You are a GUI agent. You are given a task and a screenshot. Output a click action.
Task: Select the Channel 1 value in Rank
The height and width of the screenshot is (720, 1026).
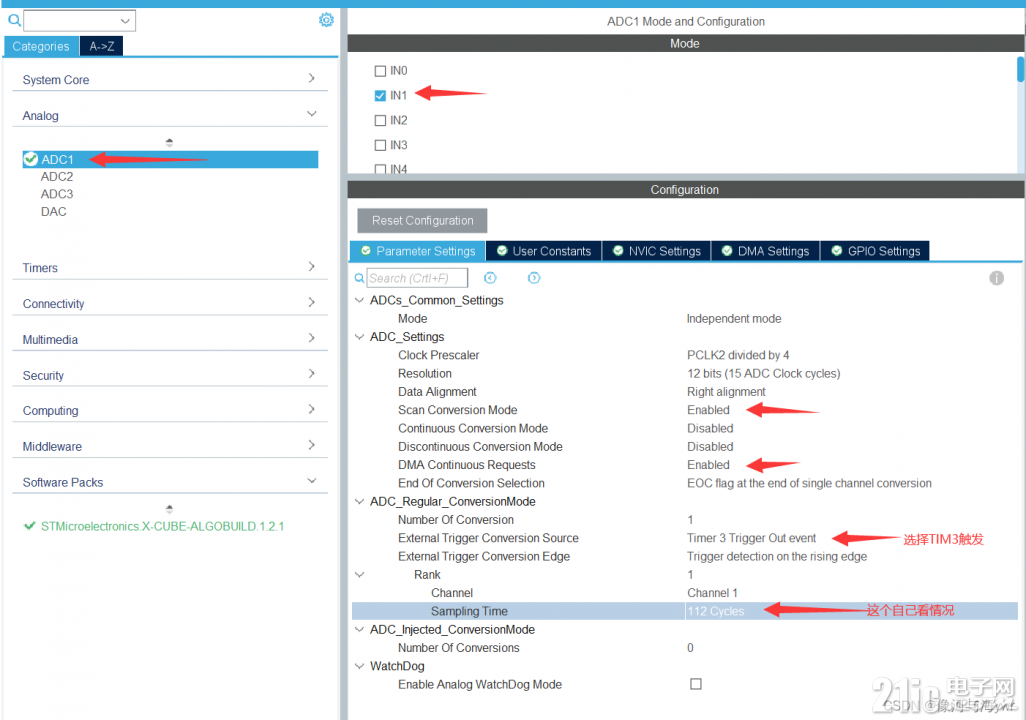click(x=712, y=593)
